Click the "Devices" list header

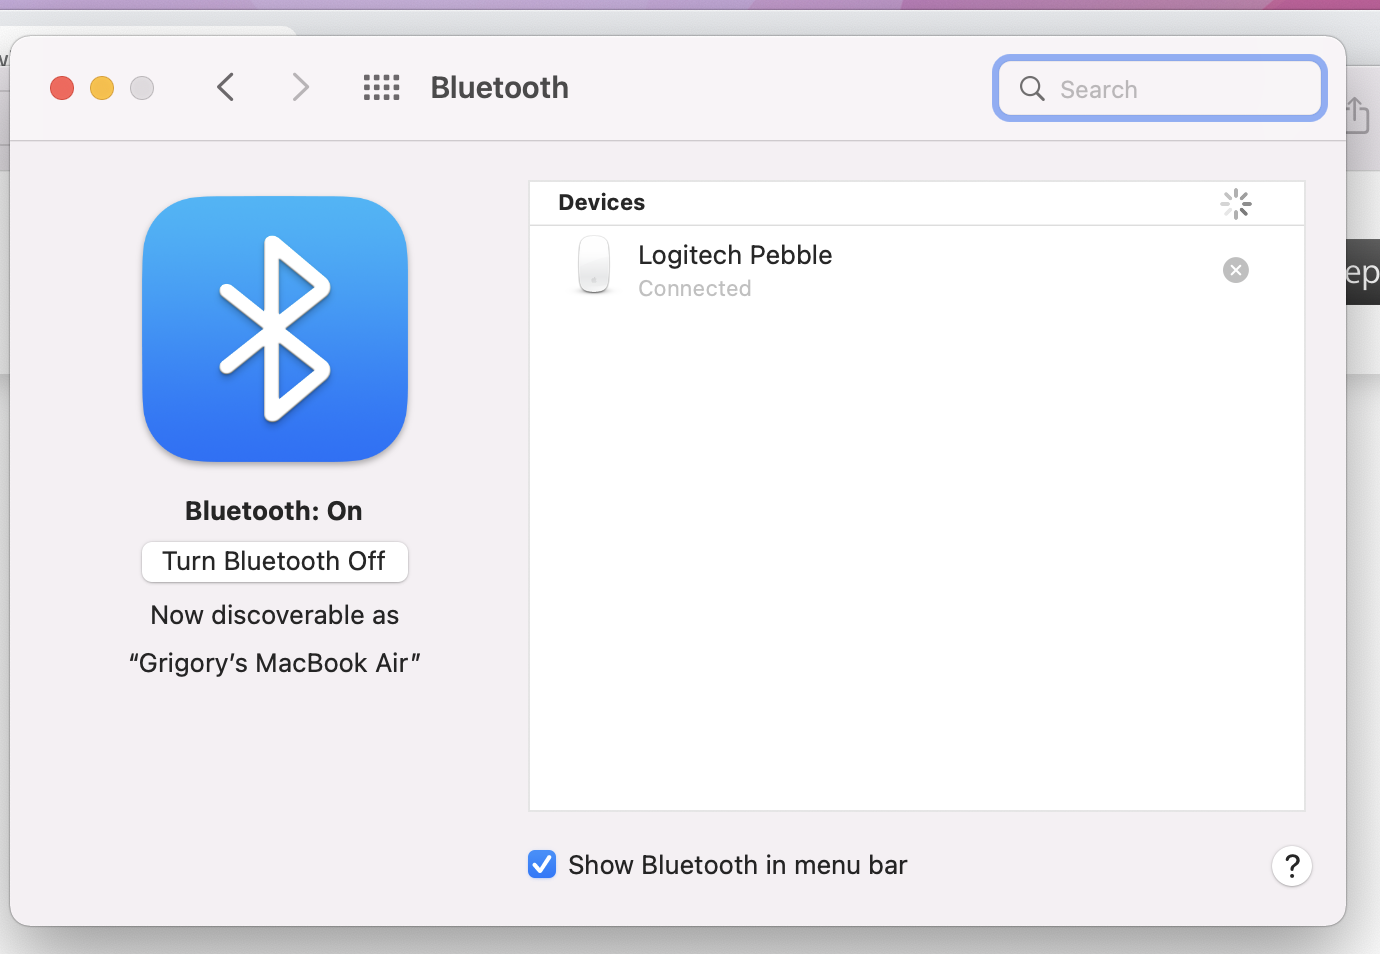pos(602,202)
